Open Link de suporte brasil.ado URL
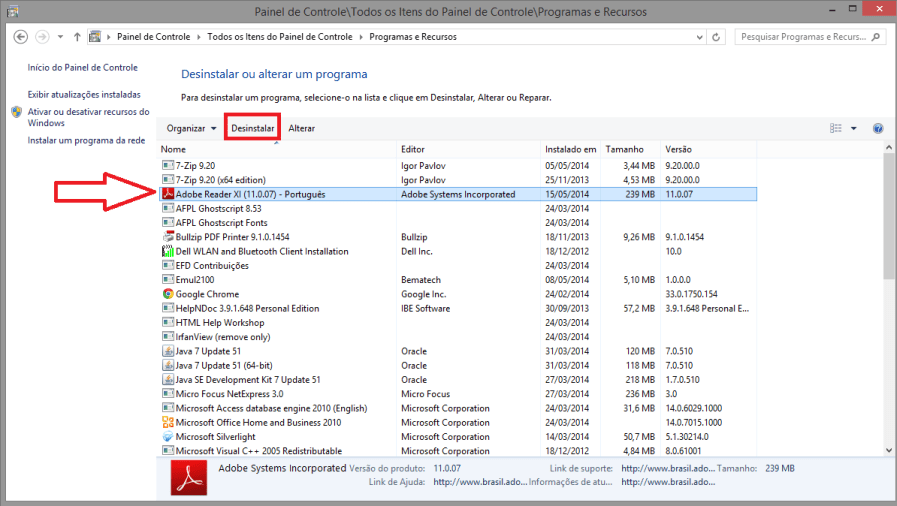Viewport: 897px width, 506px height. (x=668, y=468)
